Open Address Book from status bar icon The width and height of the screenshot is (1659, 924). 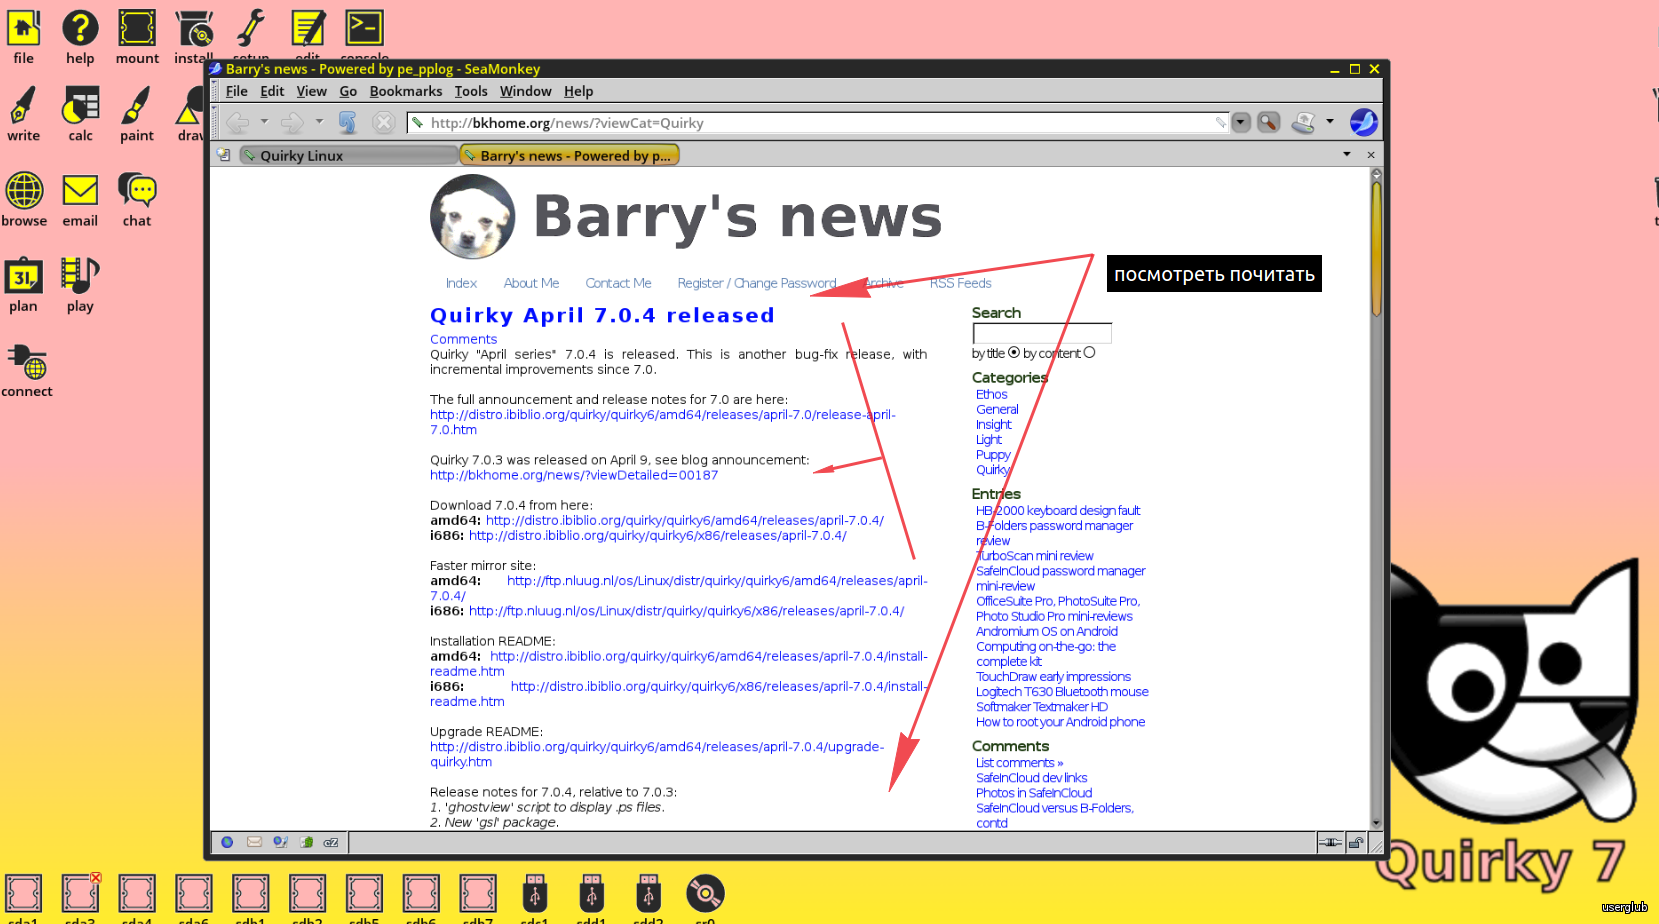pos(306,842)
